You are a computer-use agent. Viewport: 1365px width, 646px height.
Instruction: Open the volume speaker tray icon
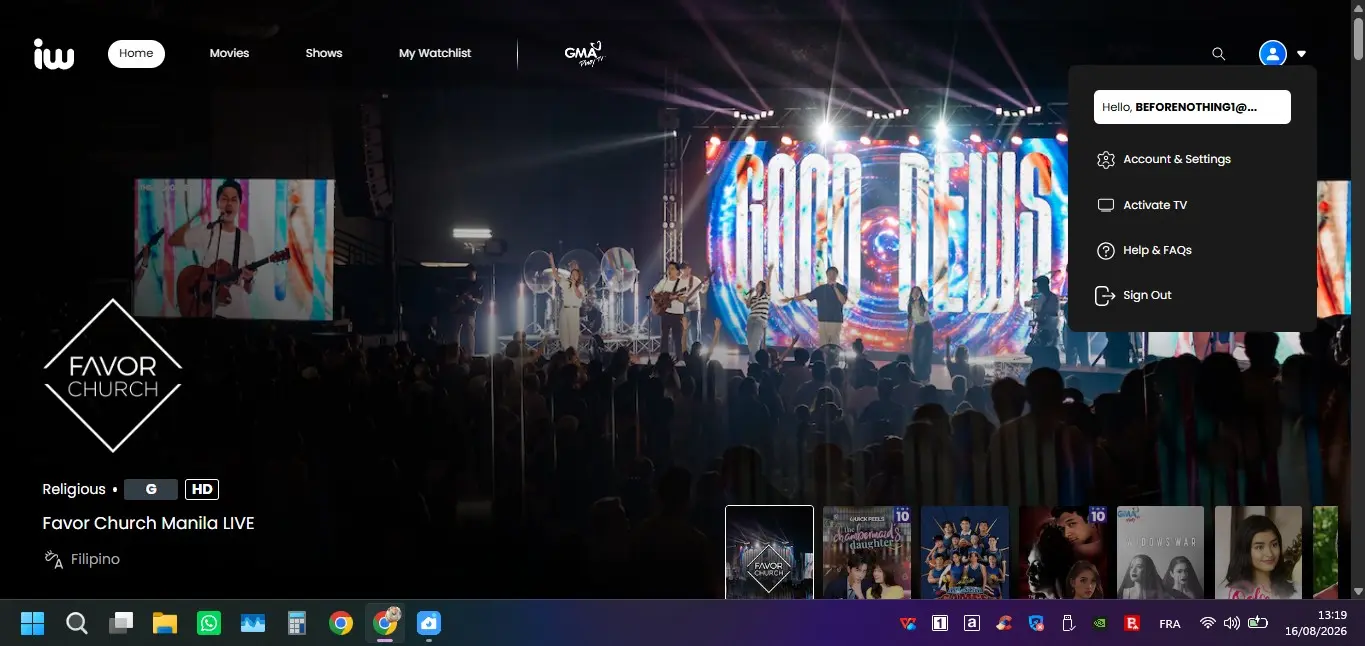[x=1232, y=623]
